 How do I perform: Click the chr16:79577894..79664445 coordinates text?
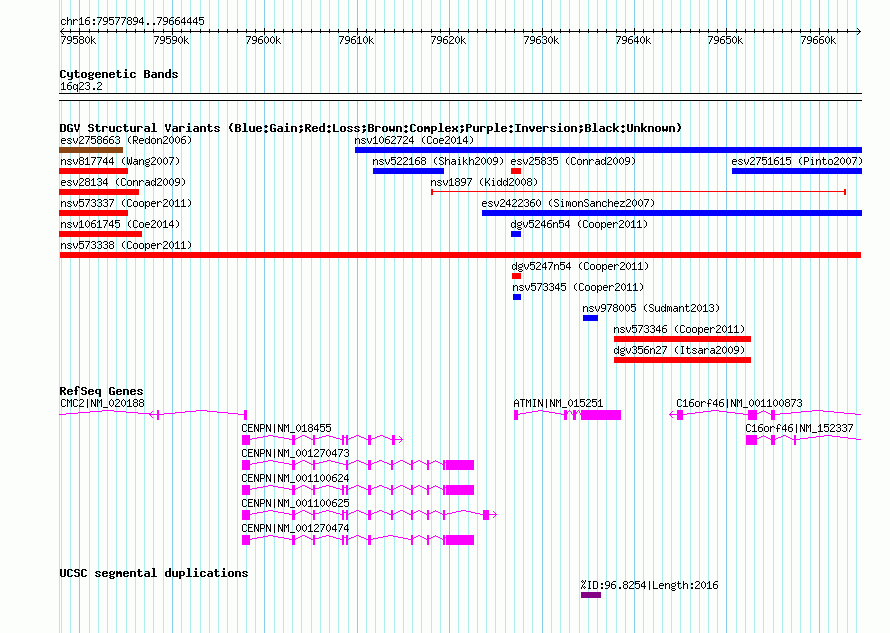(x=132, y=22)
